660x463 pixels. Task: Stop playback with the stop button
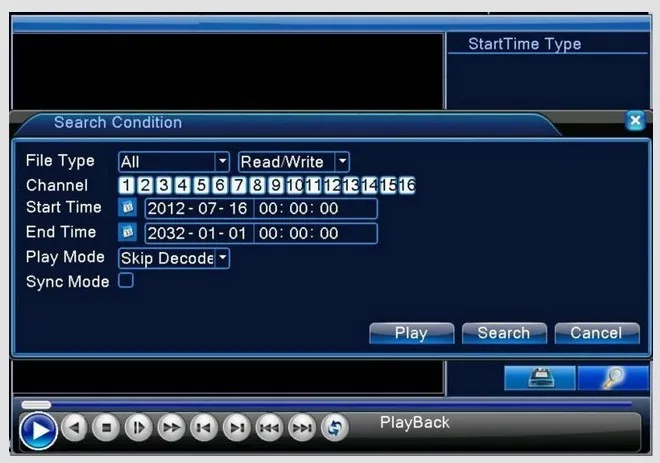tap(106, 428)
